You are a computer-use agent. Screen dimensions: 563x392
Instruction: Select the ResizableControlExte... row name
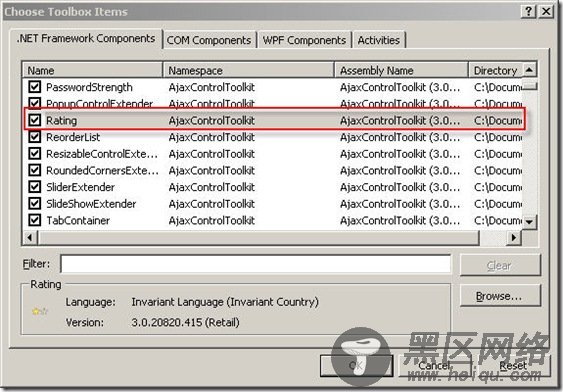coord(102,154)
